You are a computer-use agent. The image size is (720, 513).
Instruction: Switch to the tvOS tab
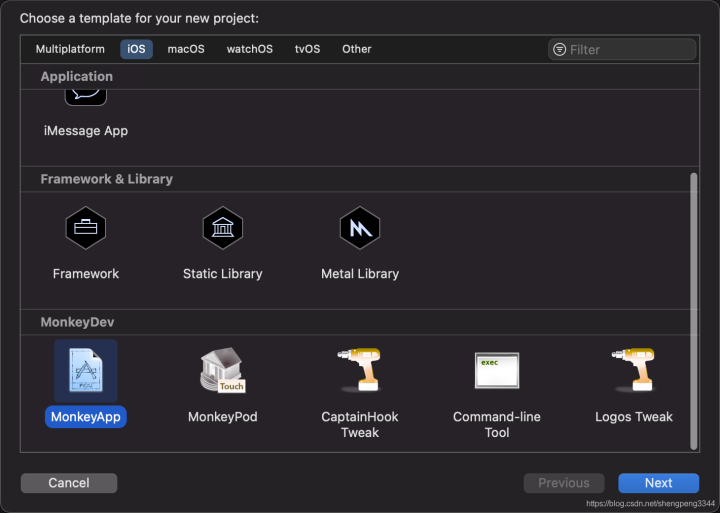[308, 49]
